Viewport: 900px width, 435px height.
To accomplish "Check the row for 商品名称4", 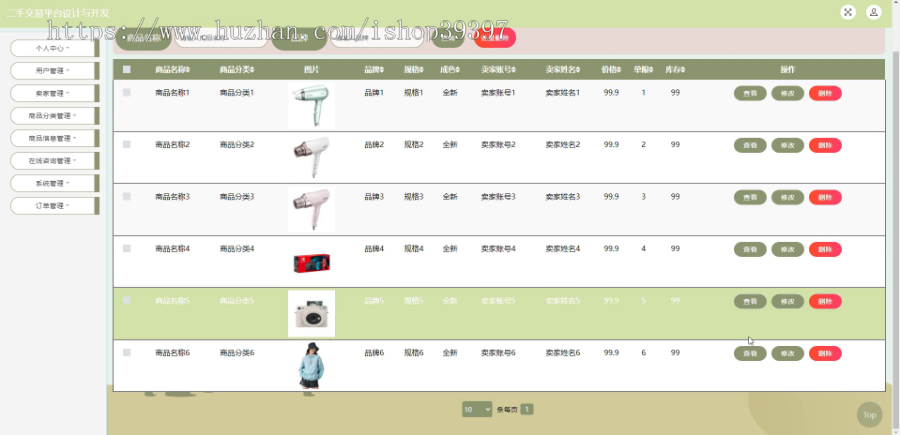I will click(x=127, y=248).
